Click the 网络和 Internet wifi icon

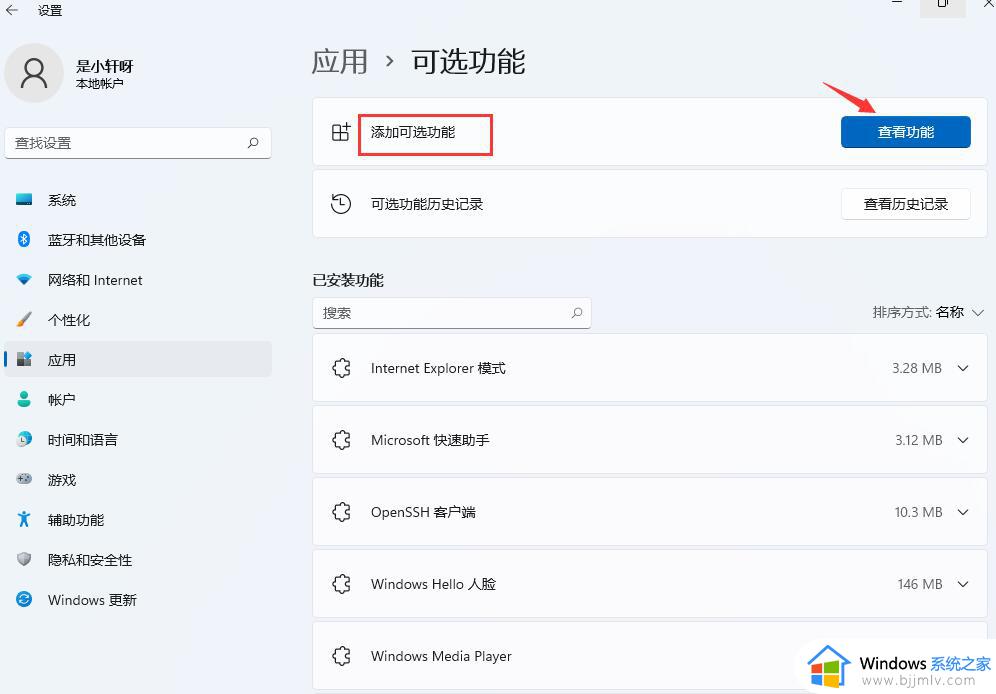[x=24, y=279]
